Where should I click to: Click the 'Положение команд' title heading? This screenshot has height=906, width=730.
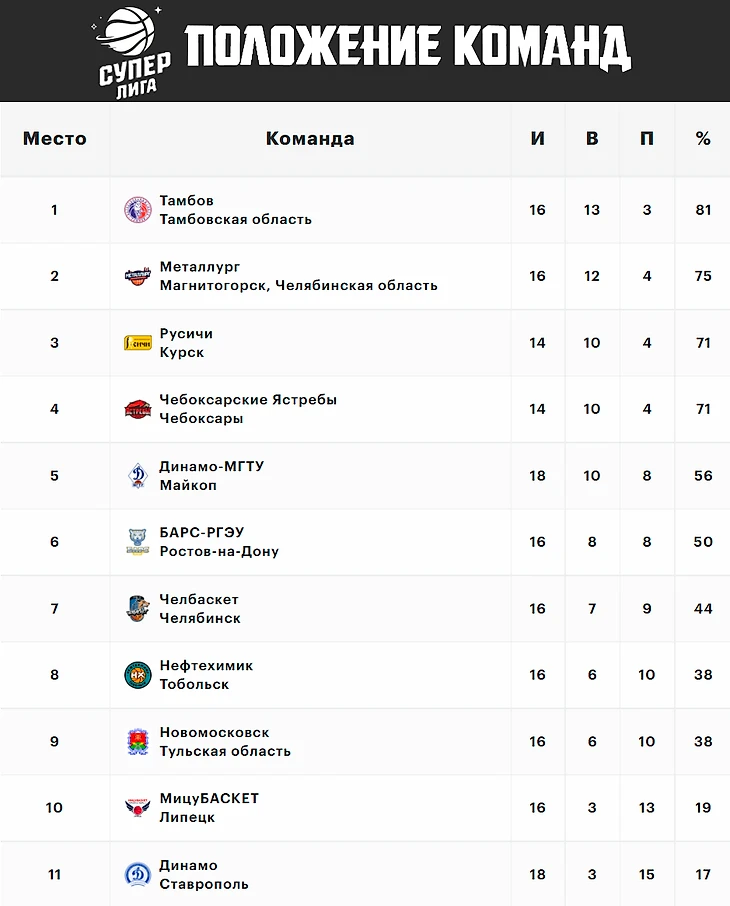408,47
